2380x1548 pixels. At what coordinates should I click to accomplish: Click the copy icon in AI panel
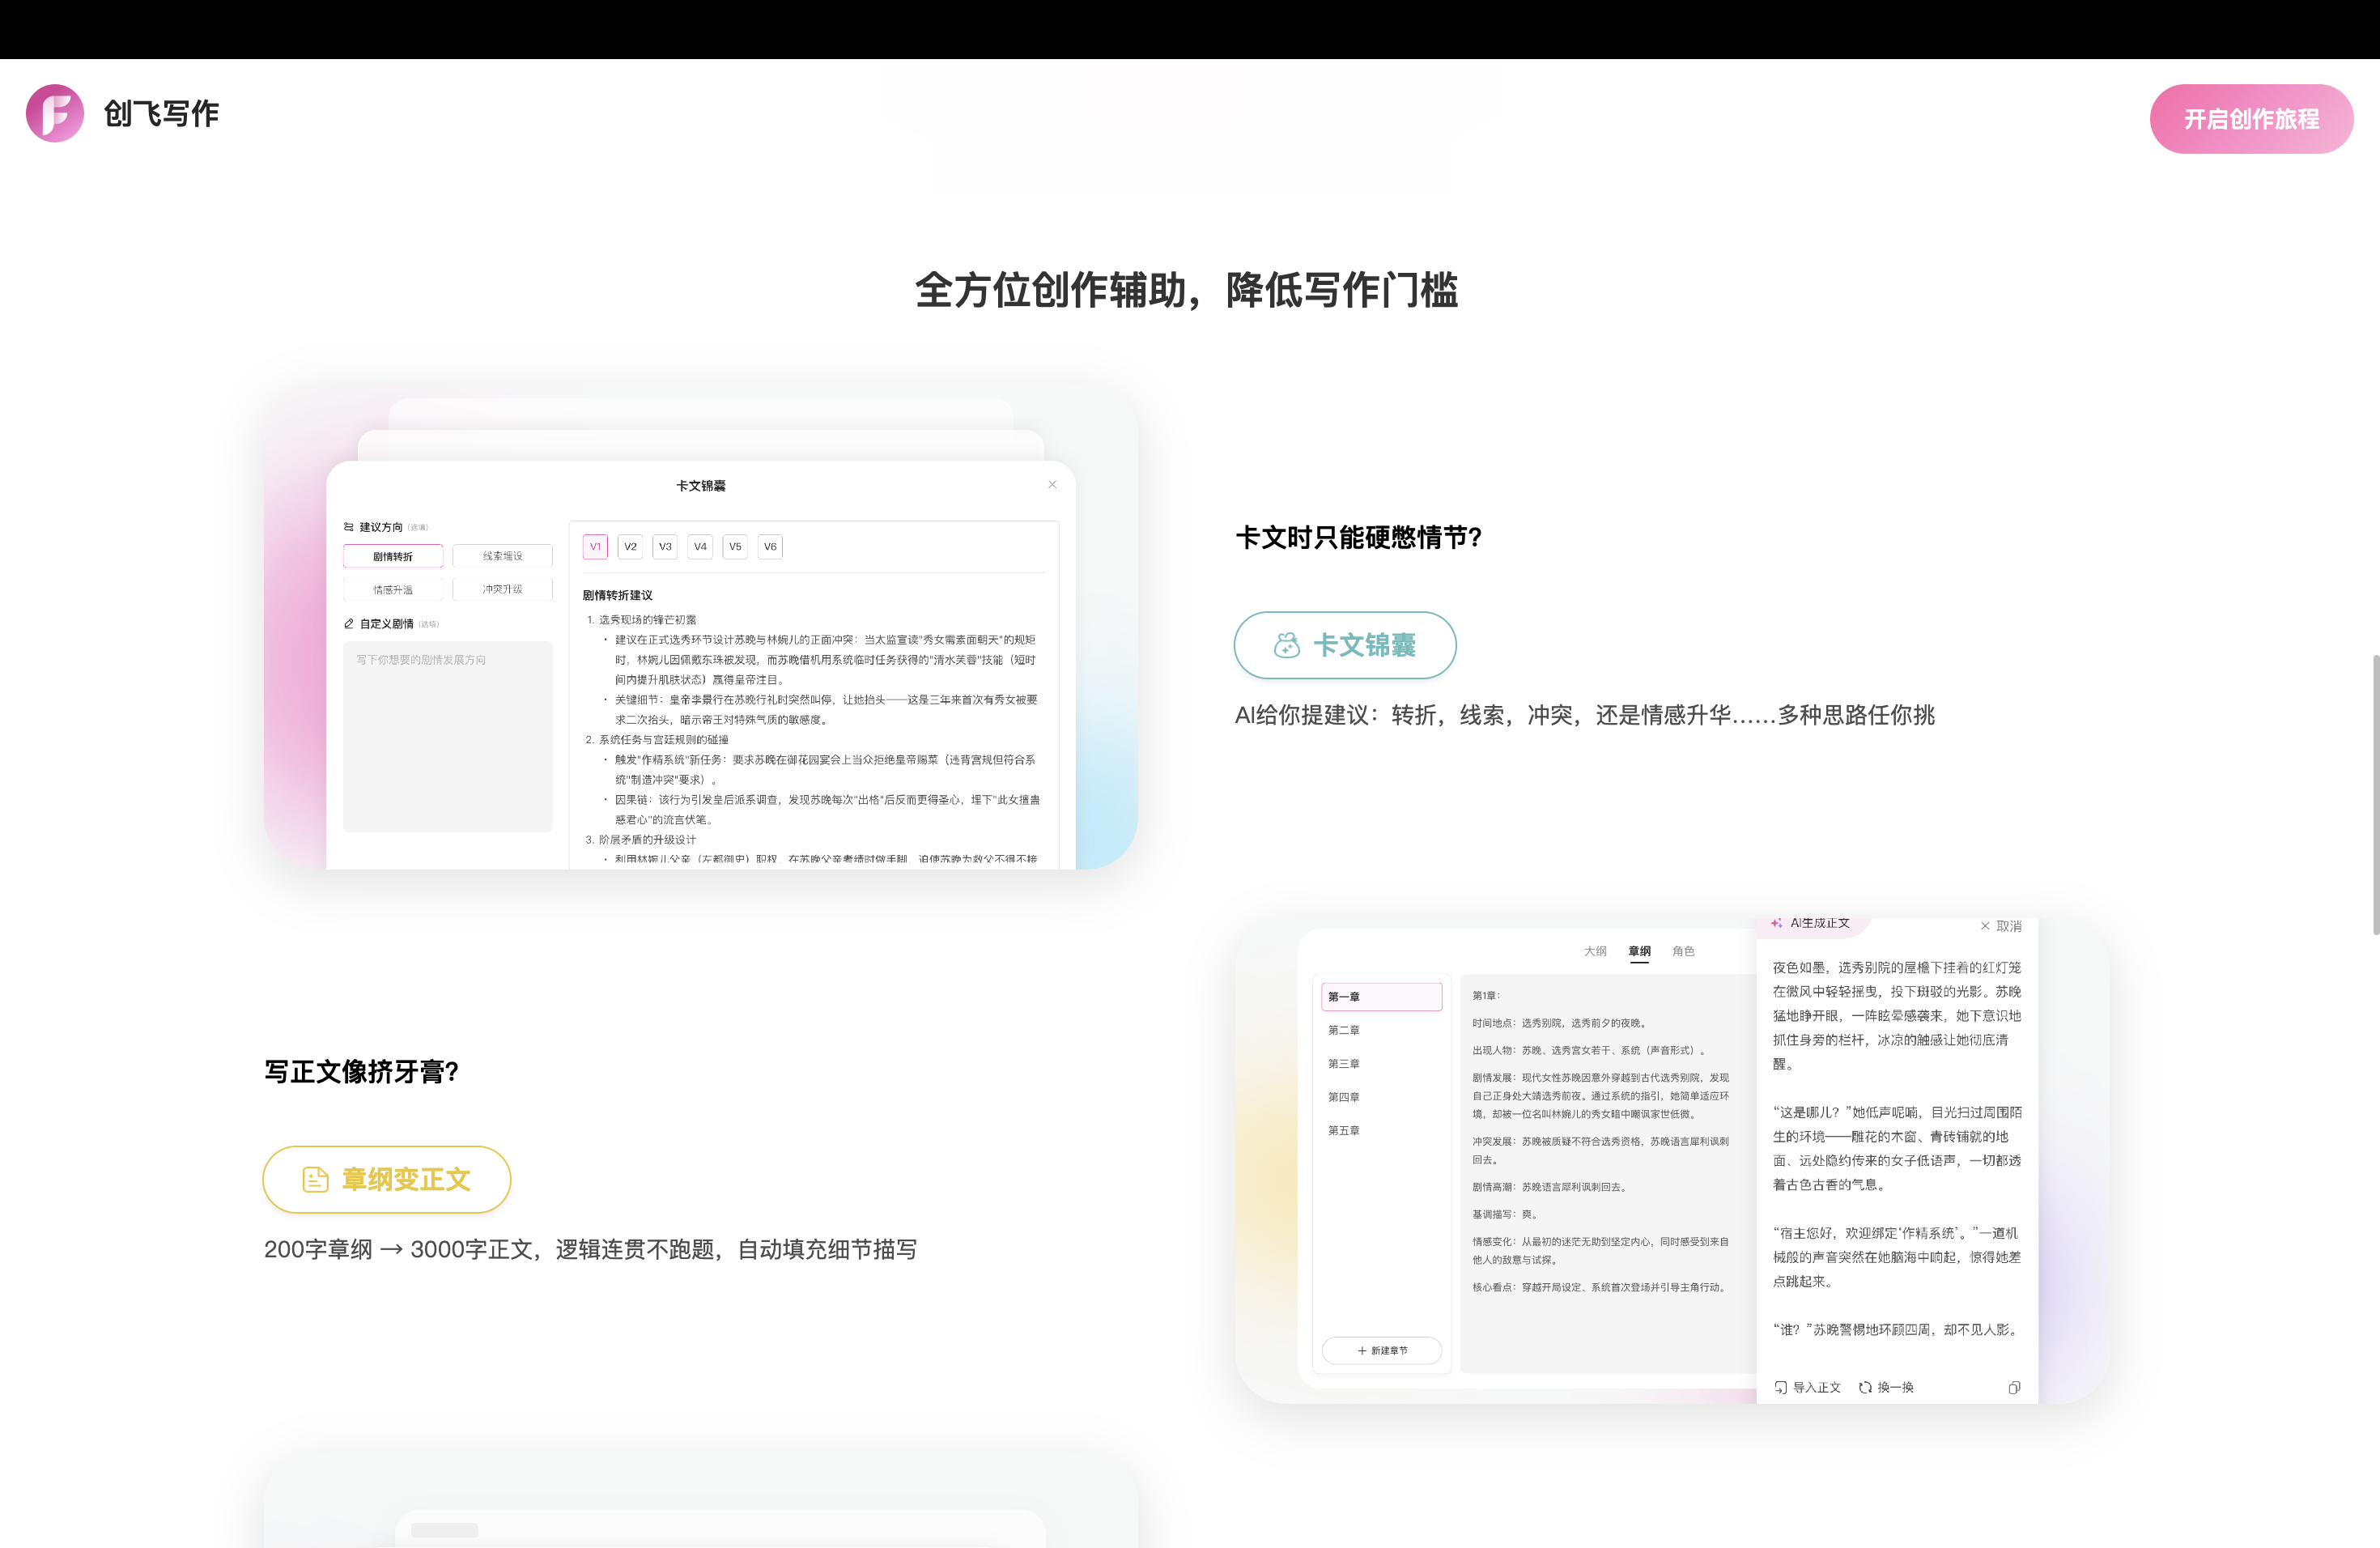[2014, 1387]
